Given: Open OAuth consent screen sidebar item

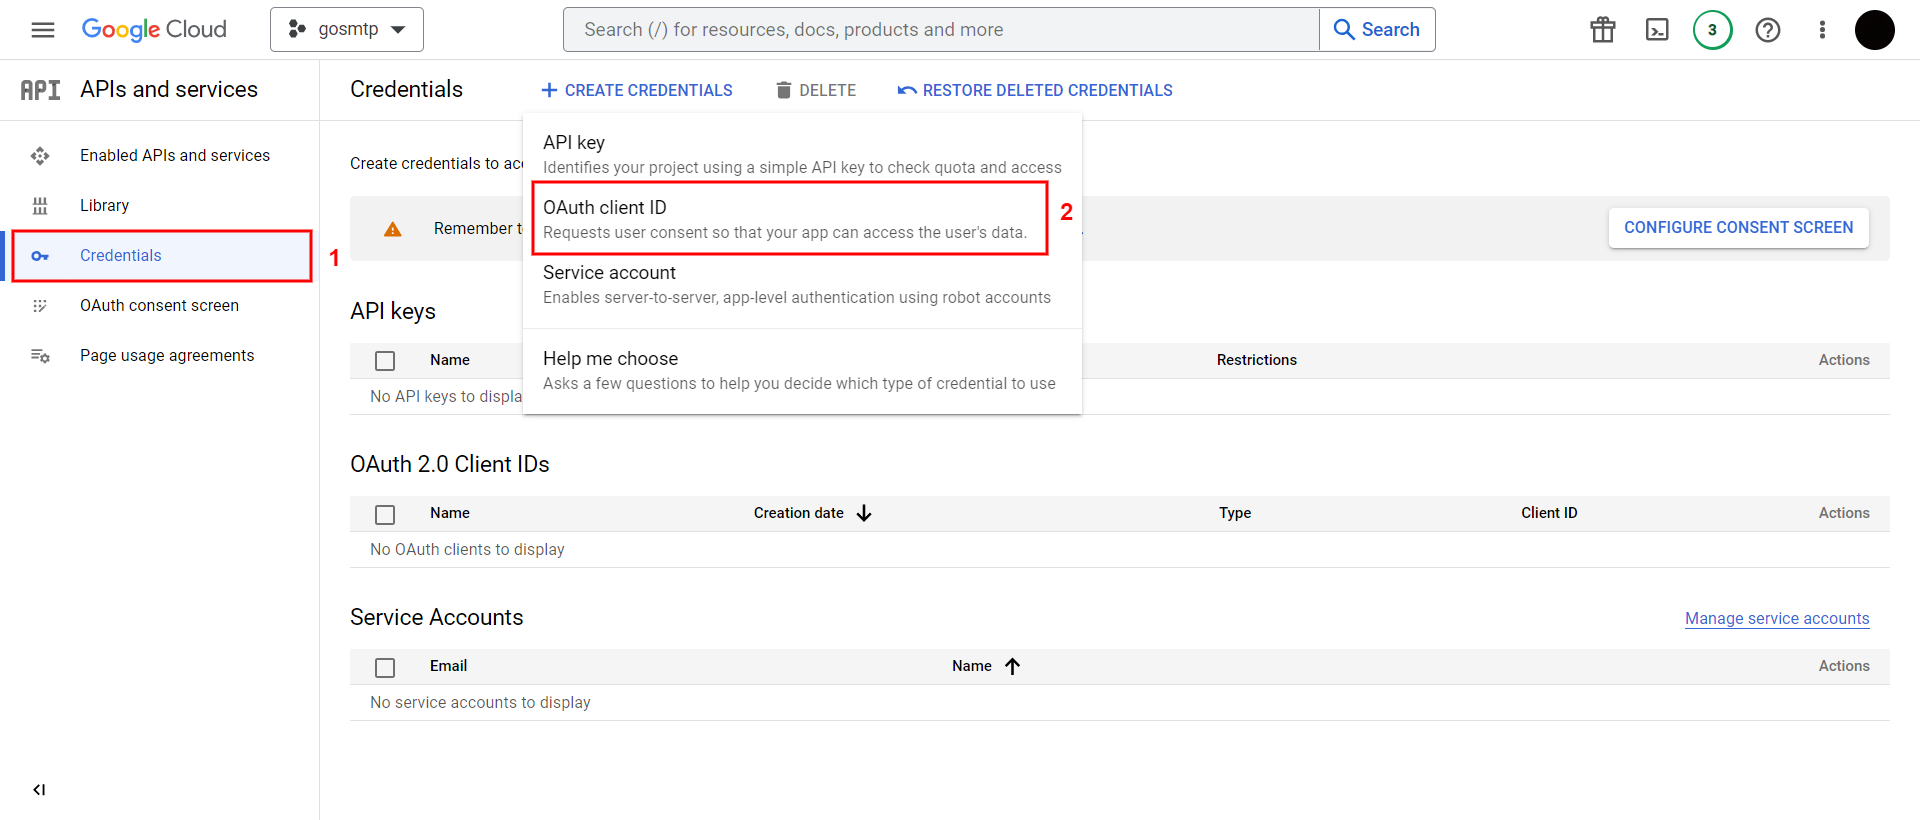Looking at the screenshot, I should pyautogui.click(x=159, y=305).
